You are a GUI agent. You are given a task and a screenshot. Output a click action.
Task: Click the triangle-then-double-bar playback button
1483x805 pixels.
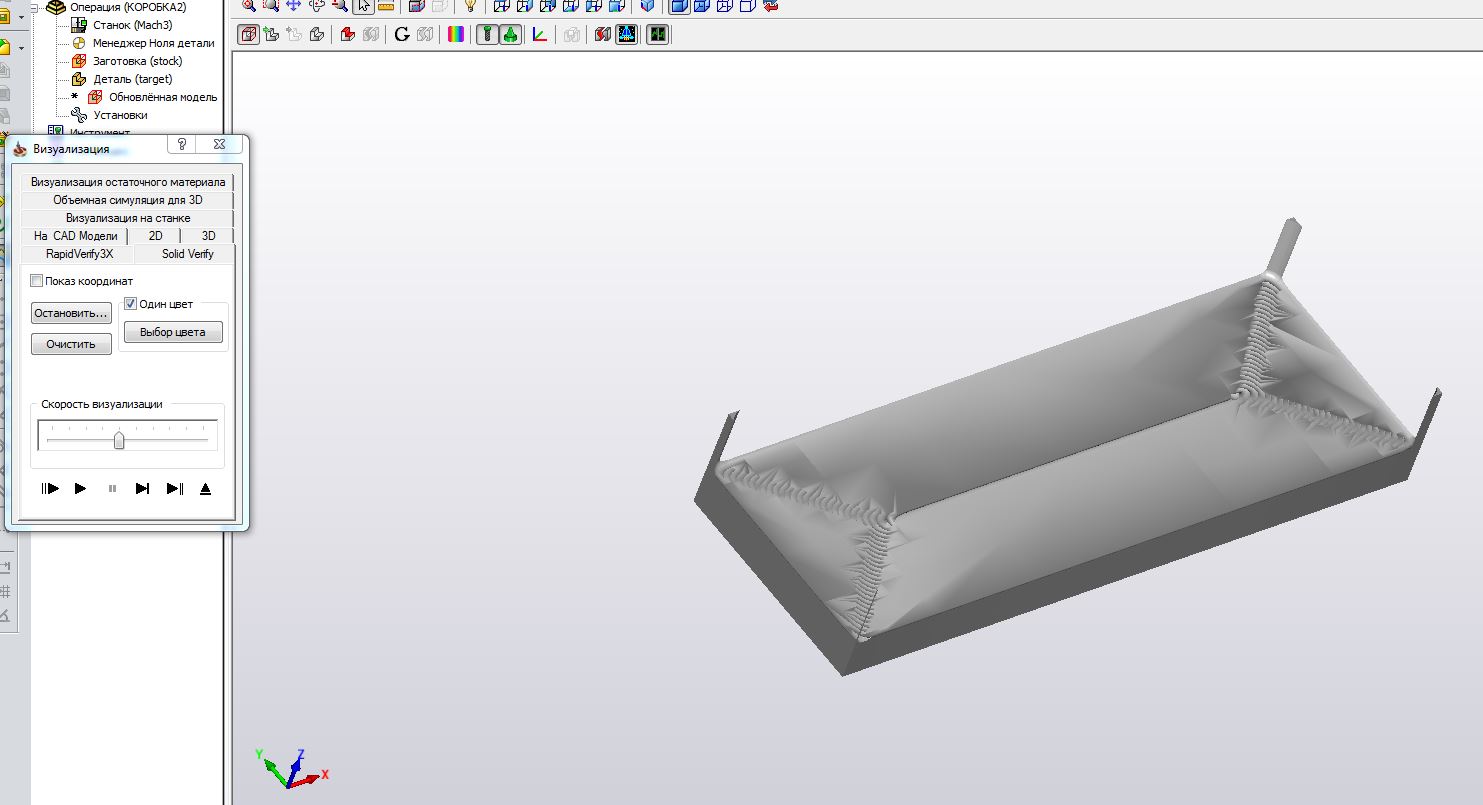175,489
